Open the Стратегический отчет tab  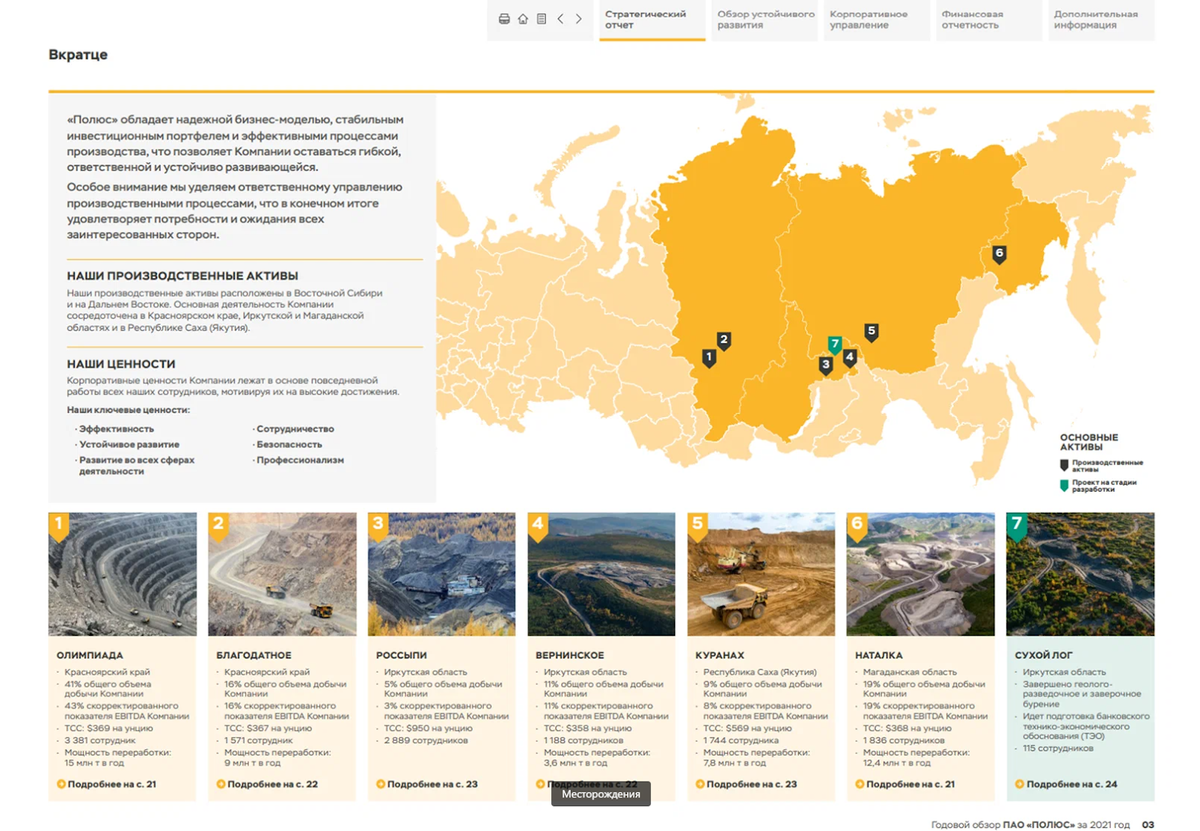coord(652,20)
